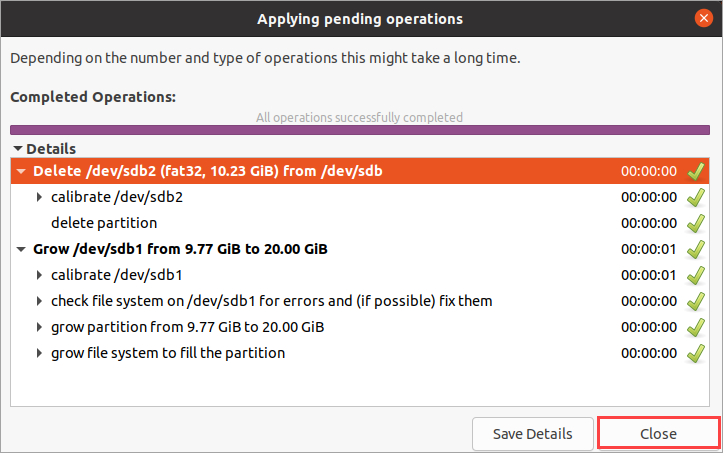723x453 pixels.
Task: Collapse the Grow /dev/sdb1 operation
Action: click(x=21, y=249)
